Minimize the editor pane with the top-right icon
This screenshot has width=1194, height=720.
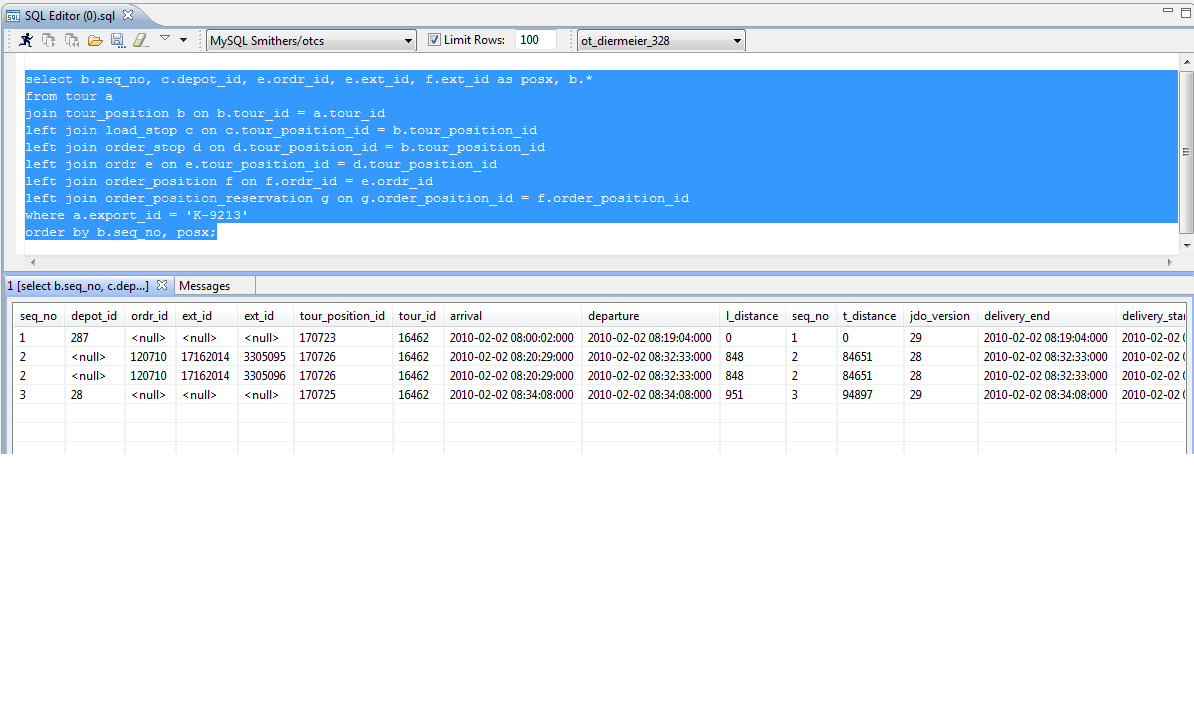click(x=1167, y=11)
